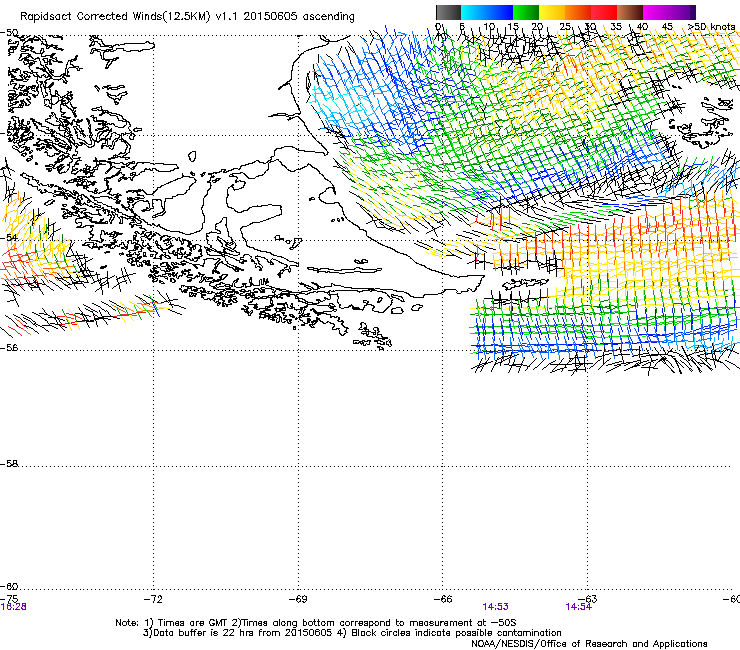Click the '-54' latitude label
This screenshot has height=650, width=740.
click(x=9, y=238)
